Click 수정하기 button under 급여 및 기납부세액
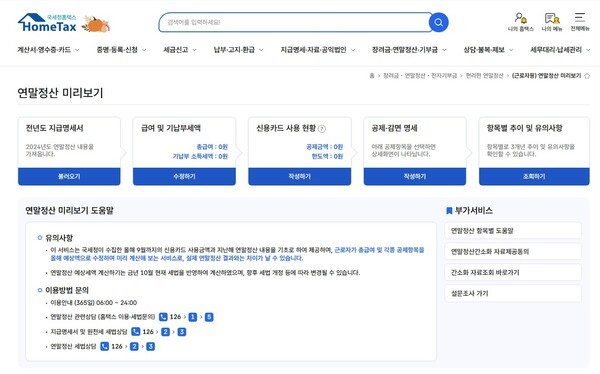 pyautogui.click(x=184, y=176)
